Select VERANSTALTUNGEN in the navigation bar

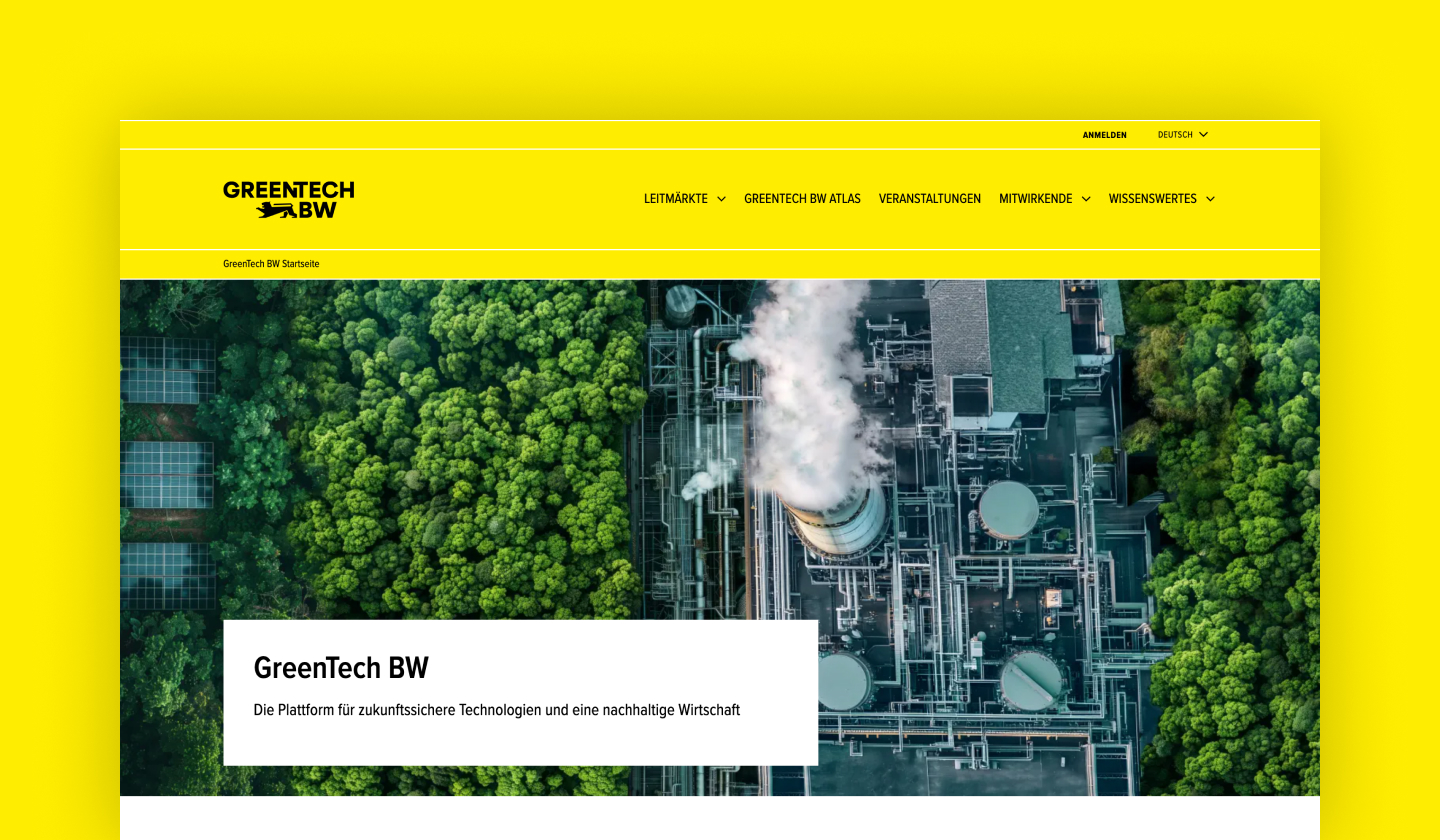930,199
